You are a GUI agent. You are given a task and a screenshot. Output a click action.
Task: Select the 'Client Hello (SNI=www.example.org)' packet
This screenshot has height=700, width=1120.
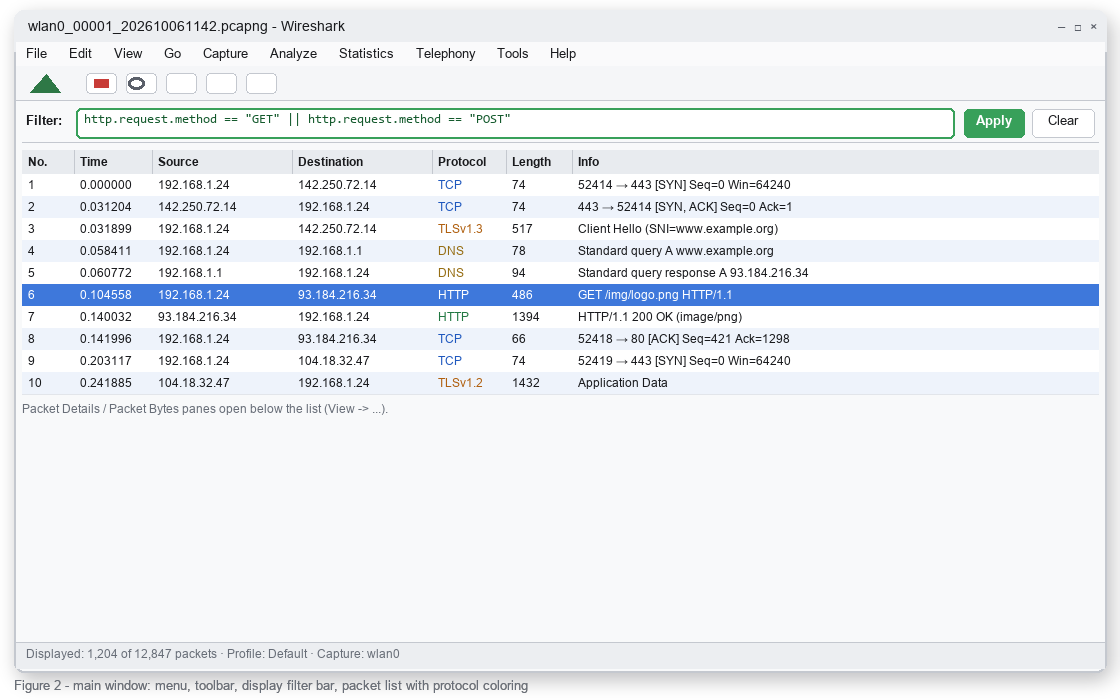(x=560, y=229)
